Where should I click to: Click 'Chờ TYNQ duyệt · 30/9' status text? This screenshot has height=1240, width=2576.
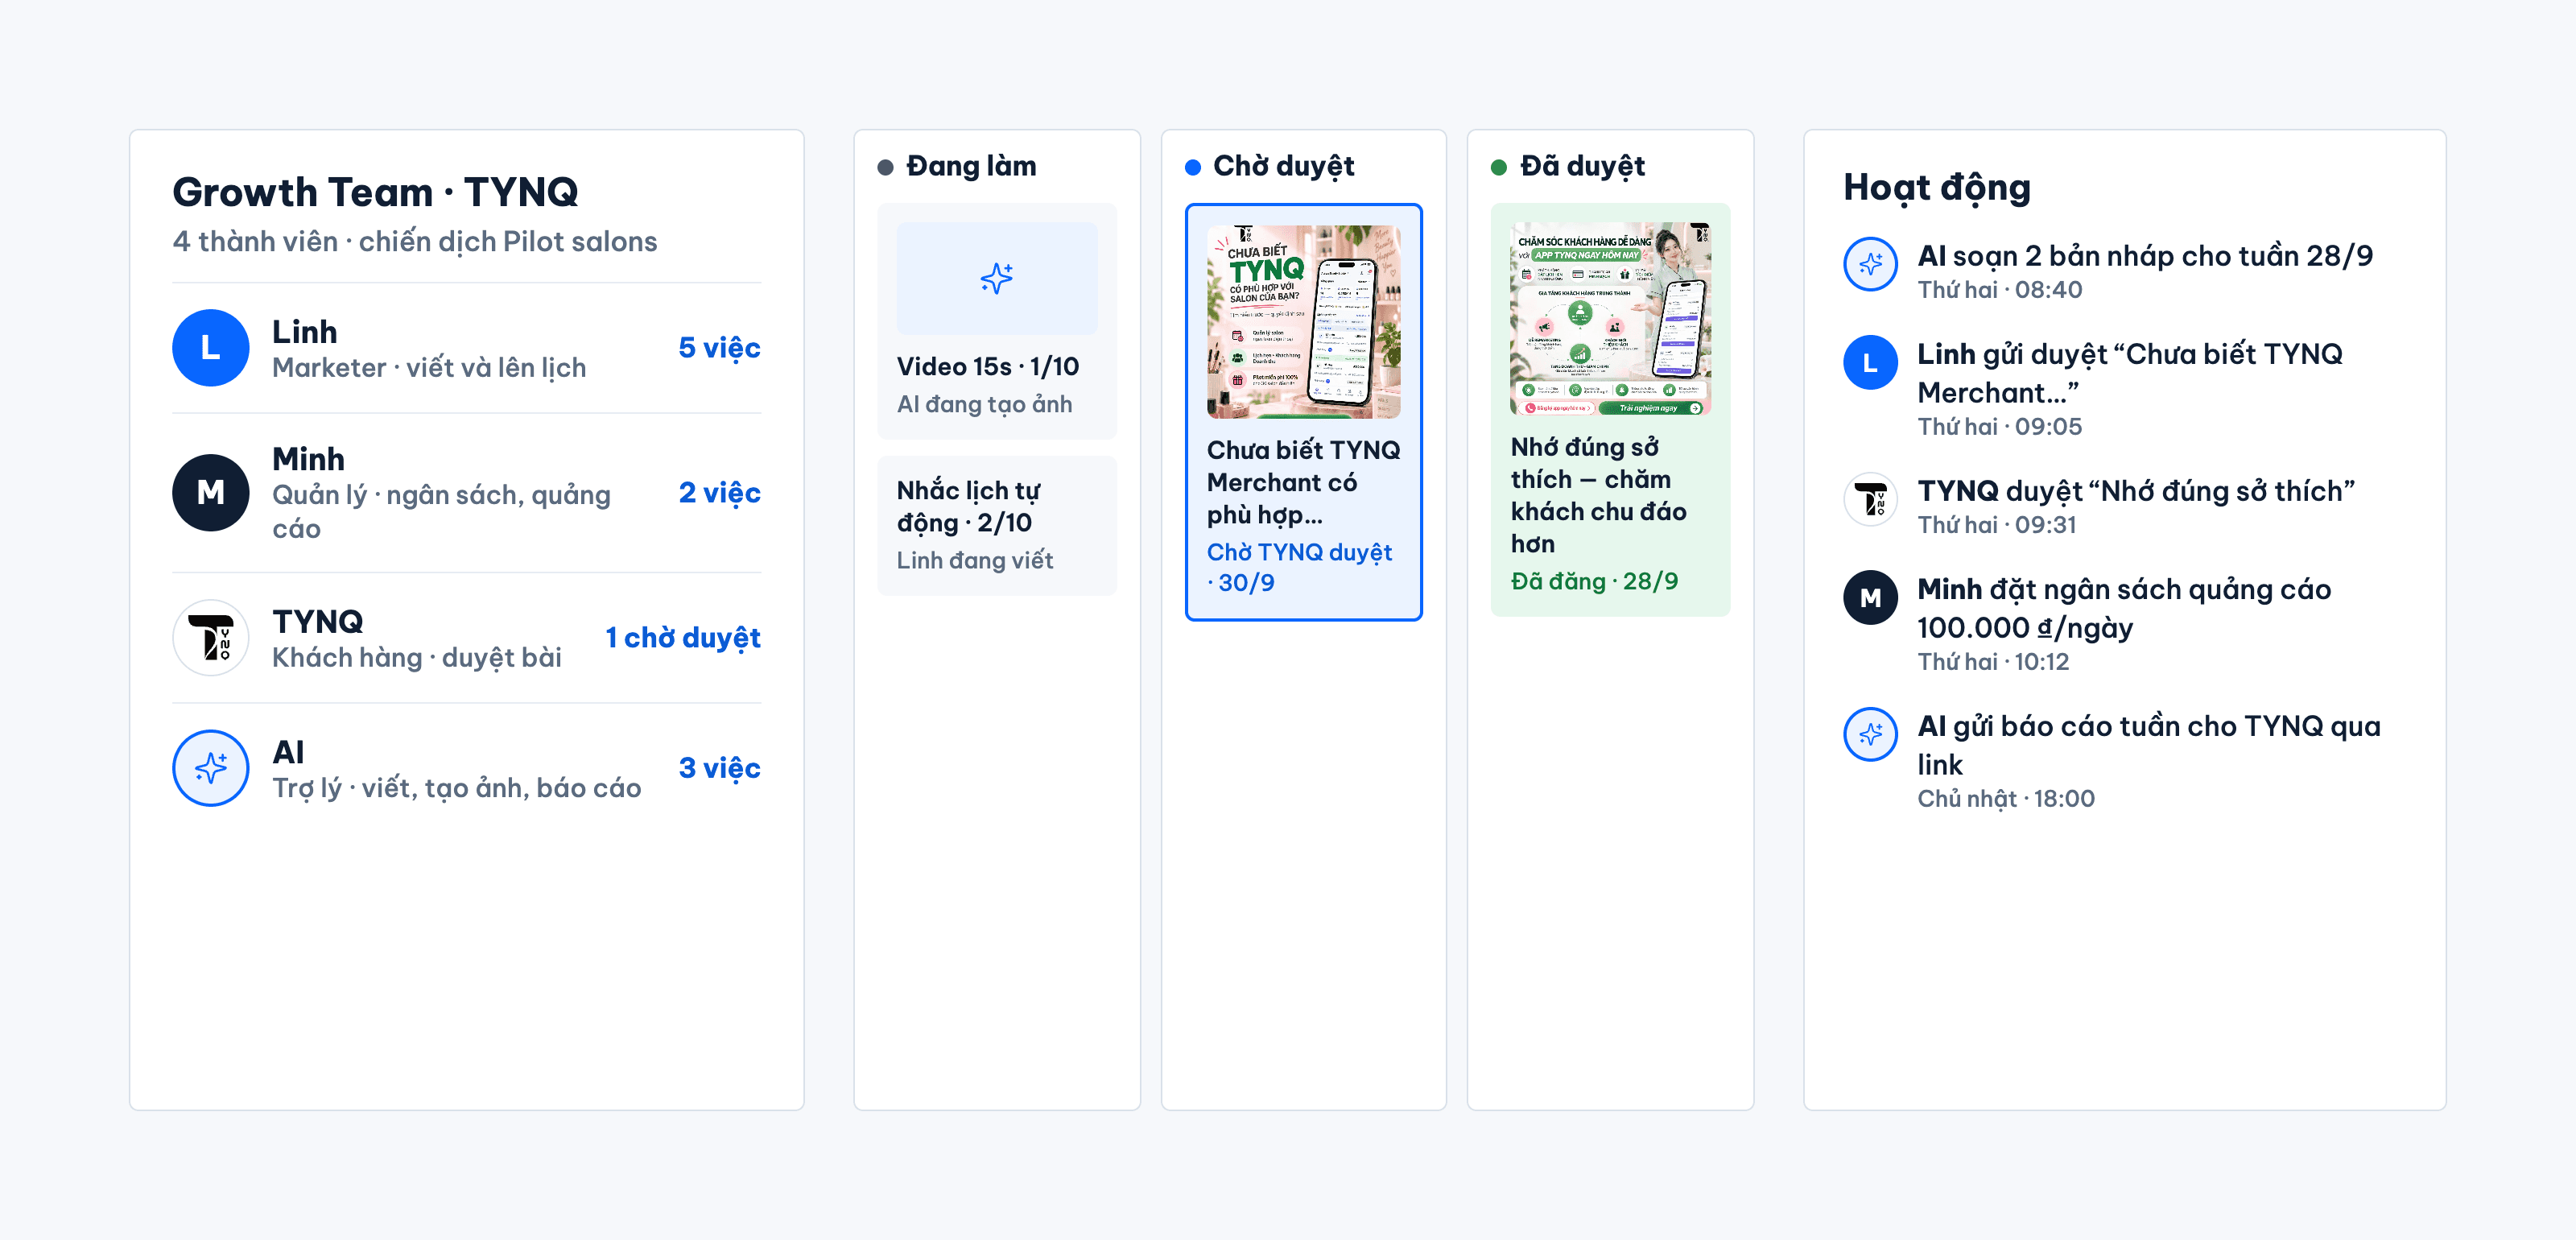pos(1299,567)
